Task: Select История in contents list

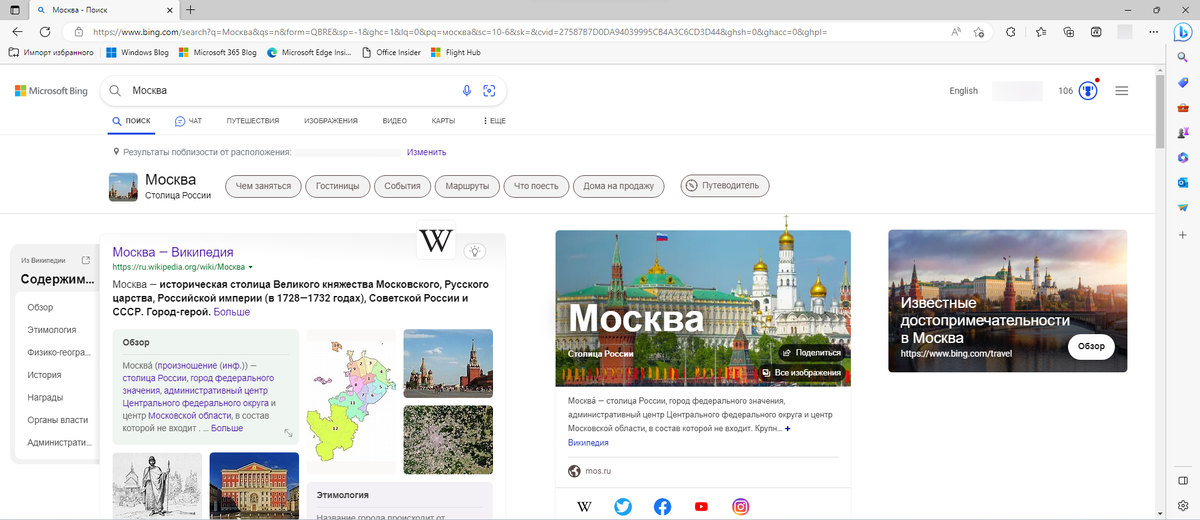Action: pyautogui.click(x=45, y=375)
